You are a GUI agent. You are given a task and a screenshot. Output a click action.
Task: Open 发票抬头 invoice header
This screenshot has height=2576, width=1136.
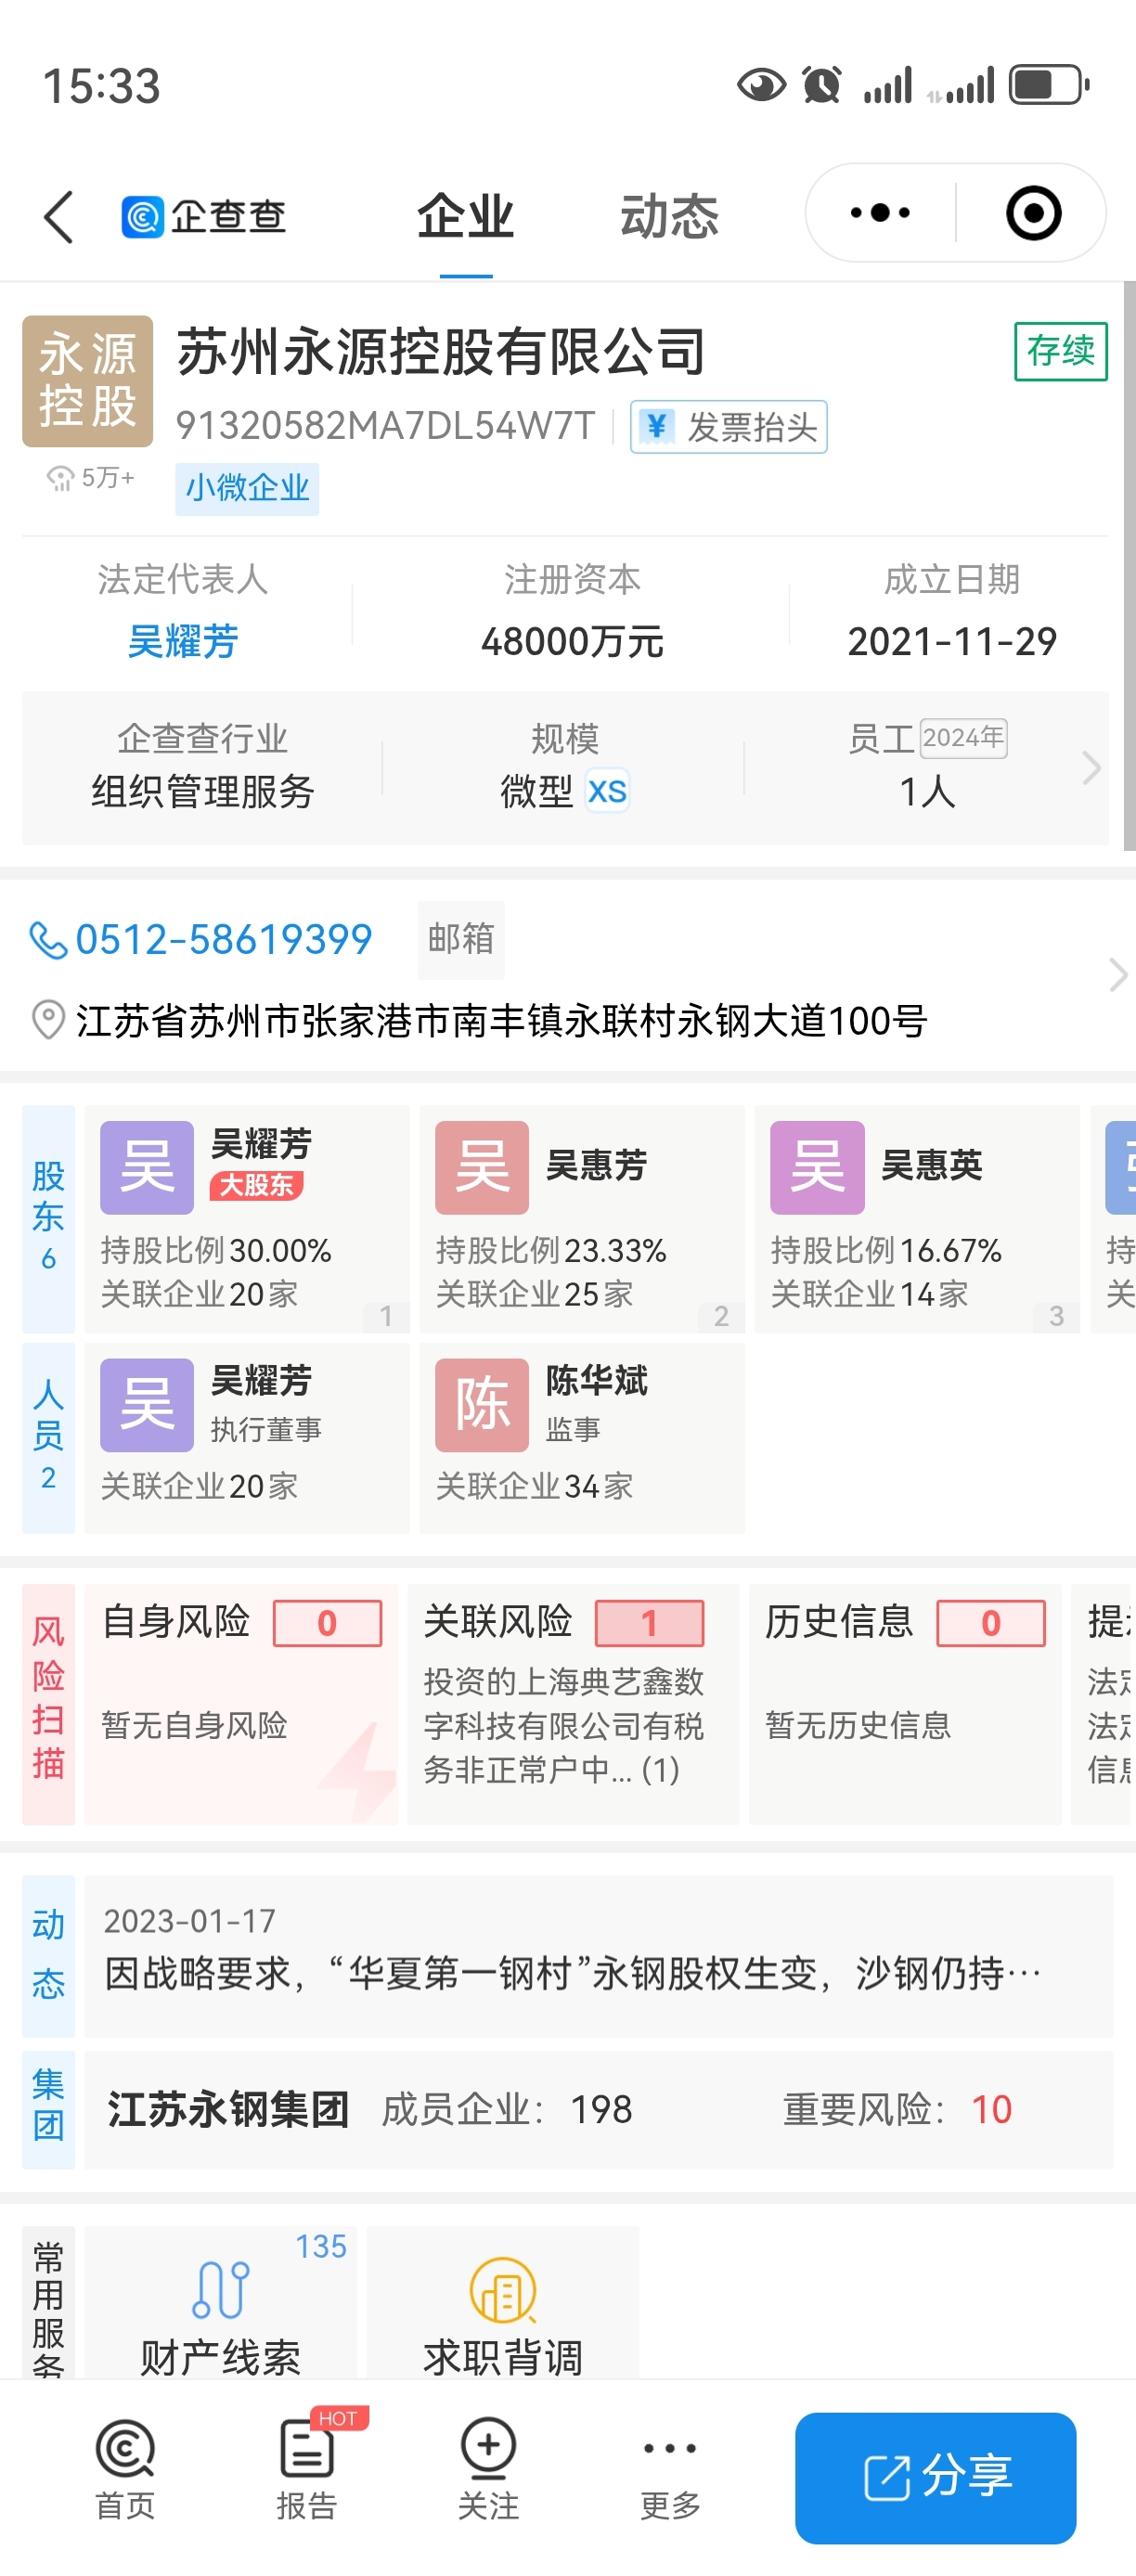click(x=729, y=427)
